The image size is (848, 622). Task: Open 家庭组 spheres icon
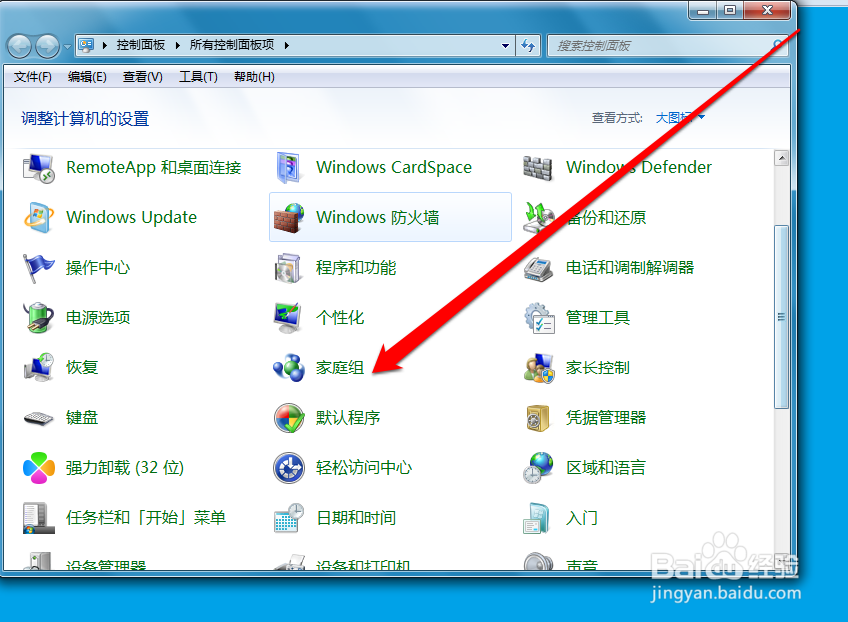coord(289,368)
